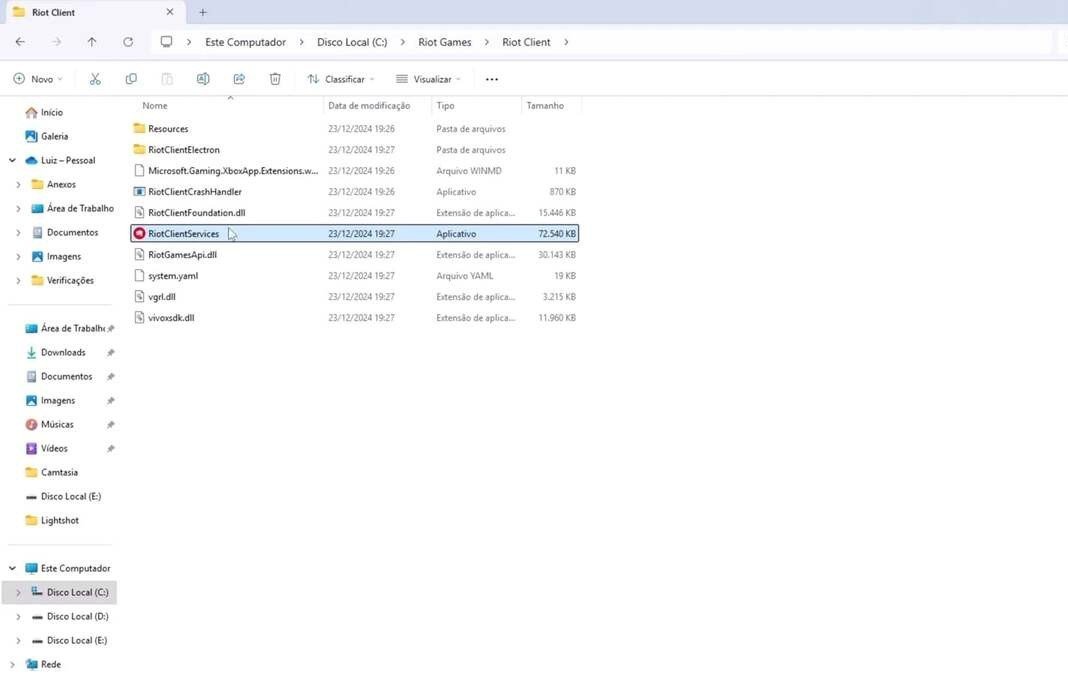
Task: Expand breadcrumb chevron after Riot Client
Action: (566, 42)
